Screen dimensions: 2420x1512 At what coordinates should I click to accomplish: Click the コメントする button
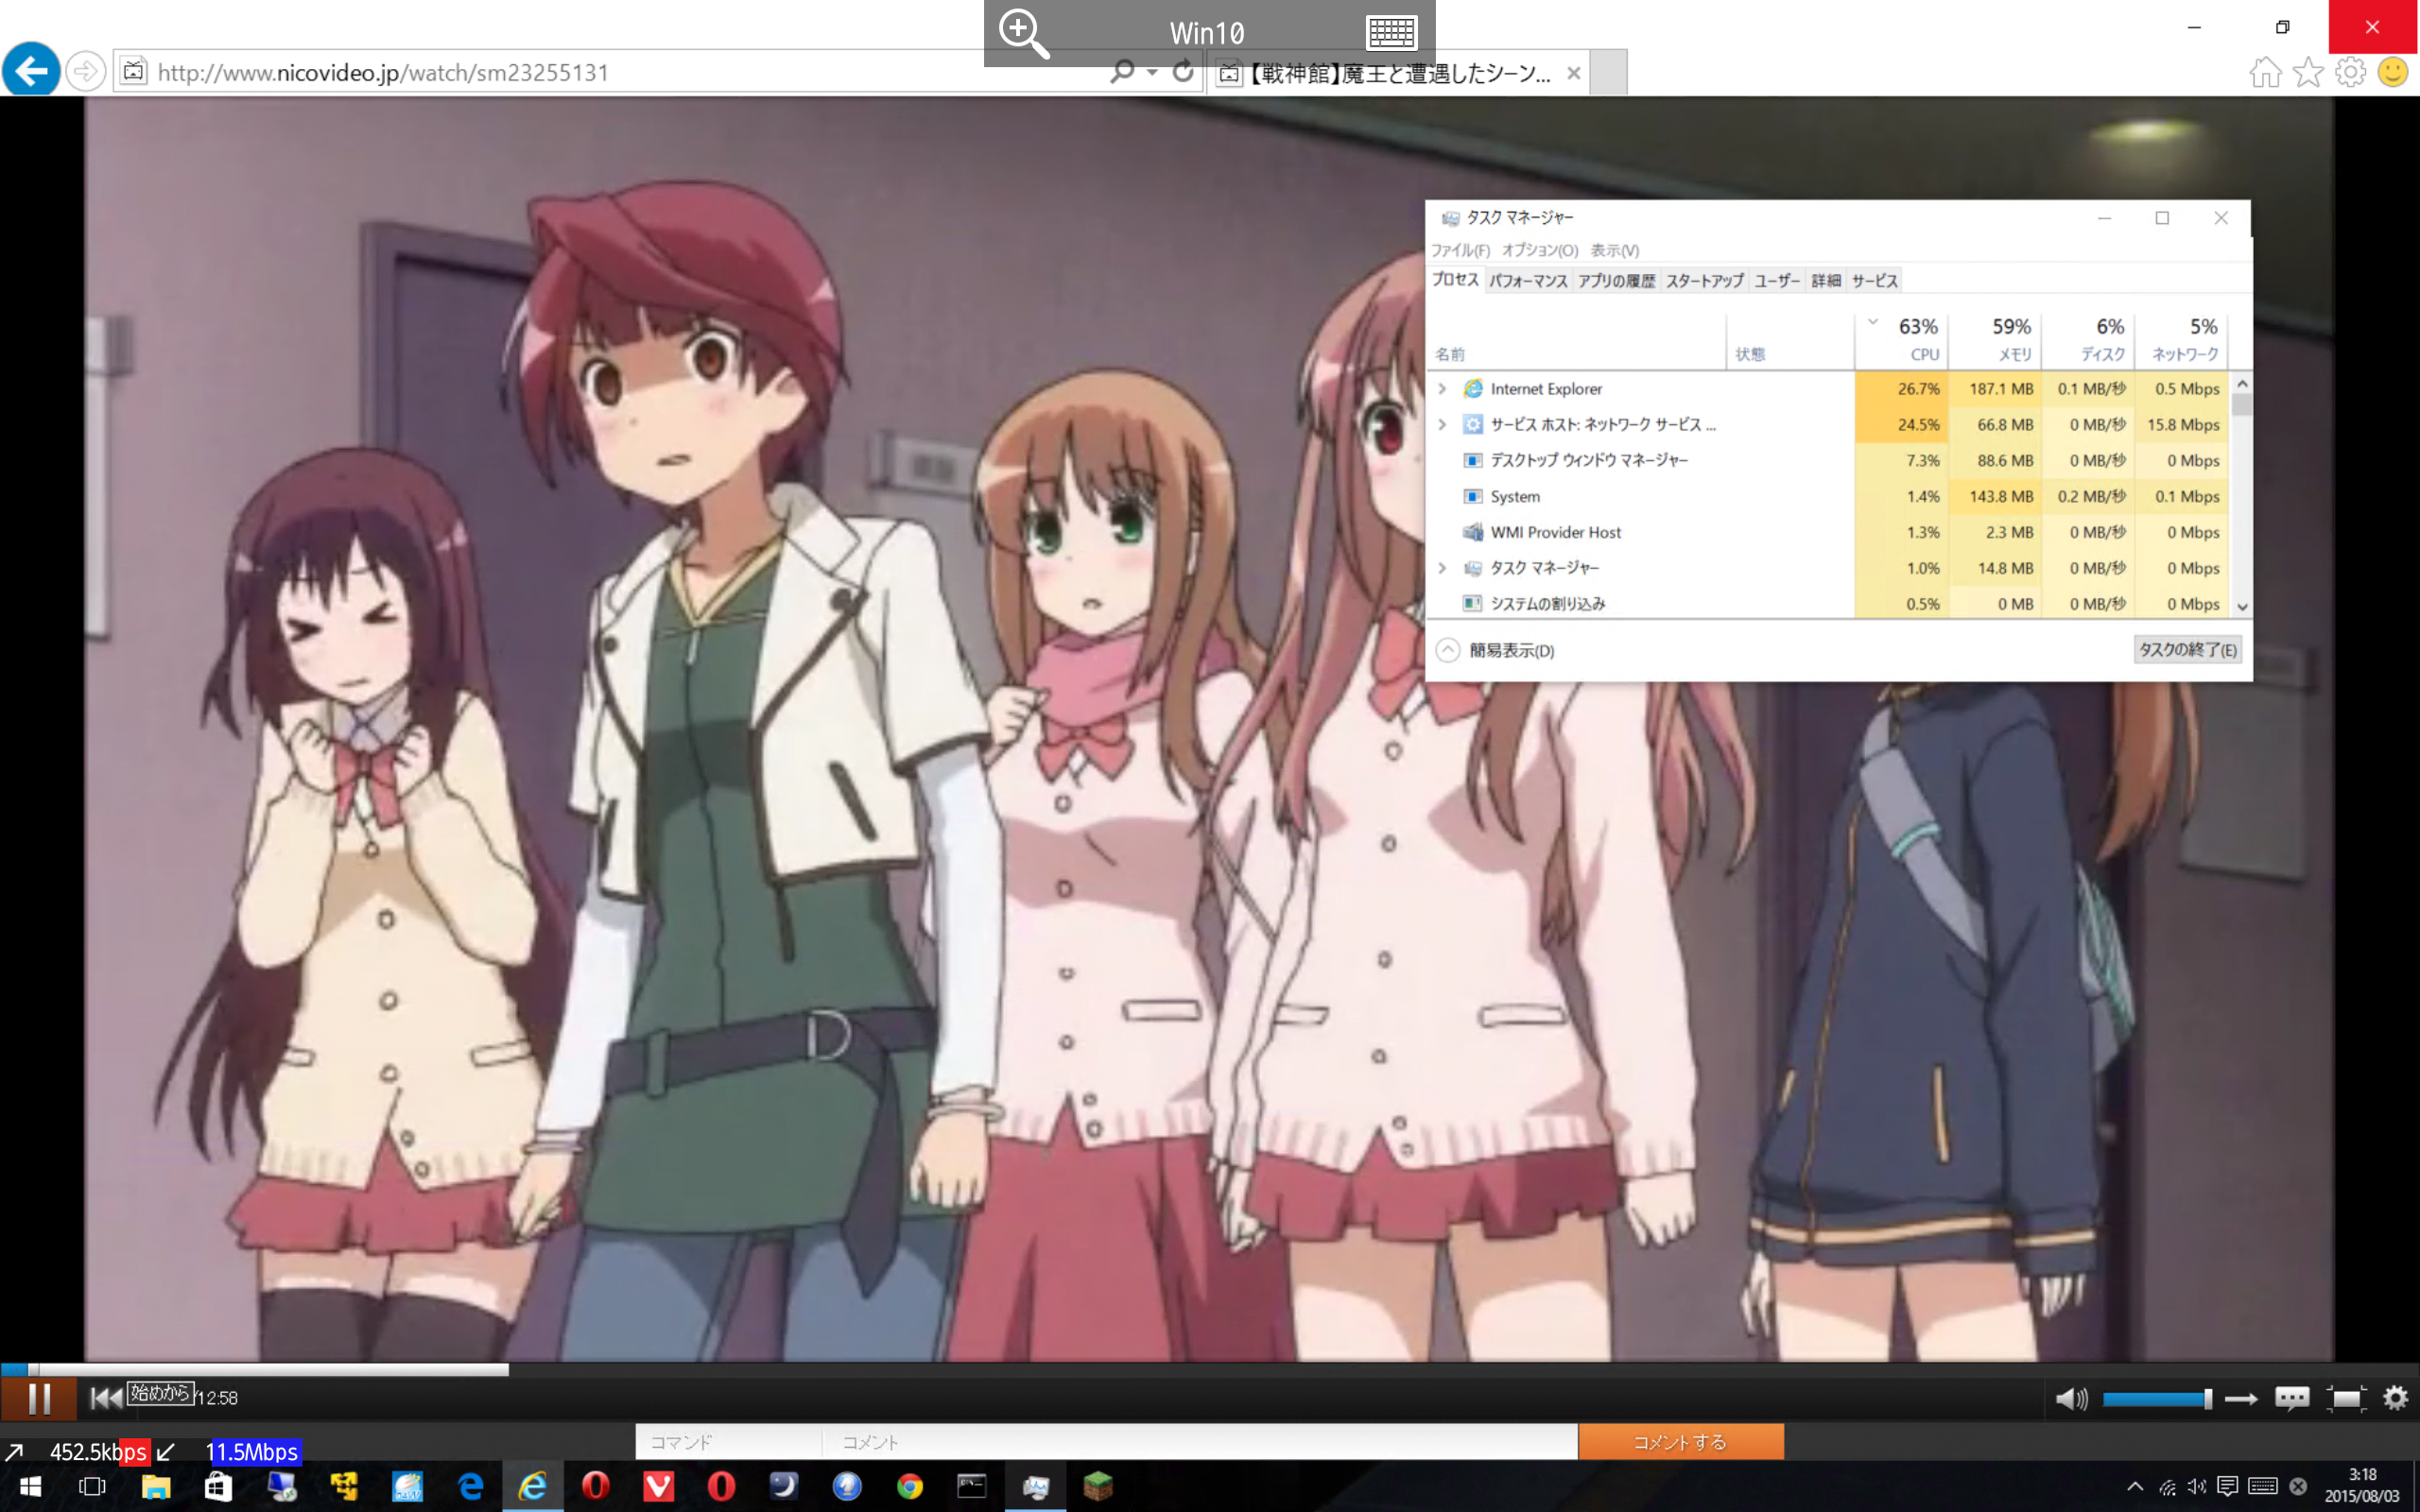(1680, 1442)
